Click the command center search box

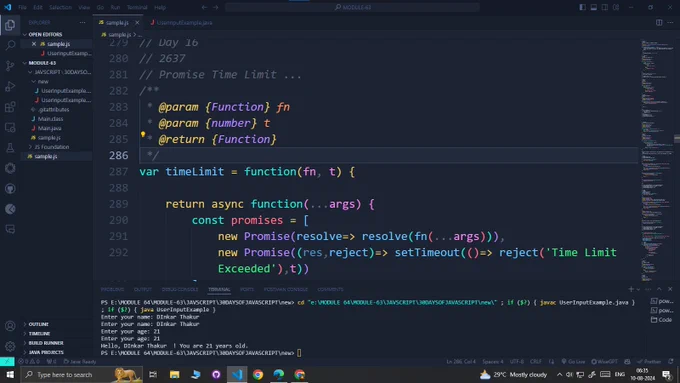point(352,7)
